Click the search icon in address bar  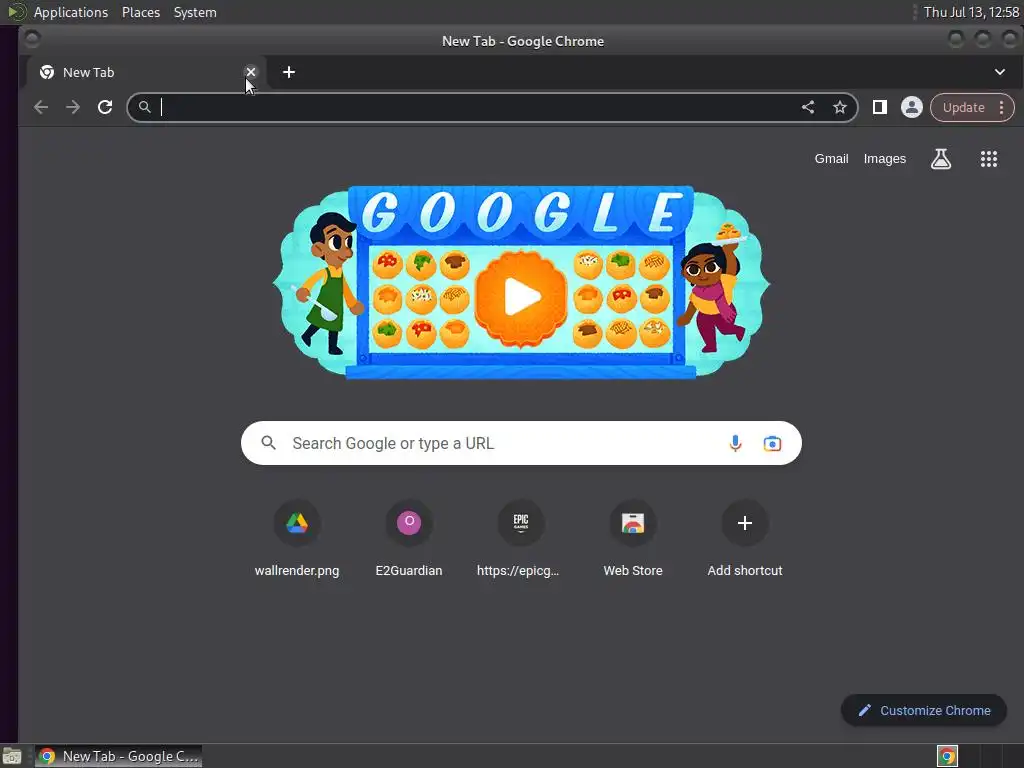click(145, 107)
